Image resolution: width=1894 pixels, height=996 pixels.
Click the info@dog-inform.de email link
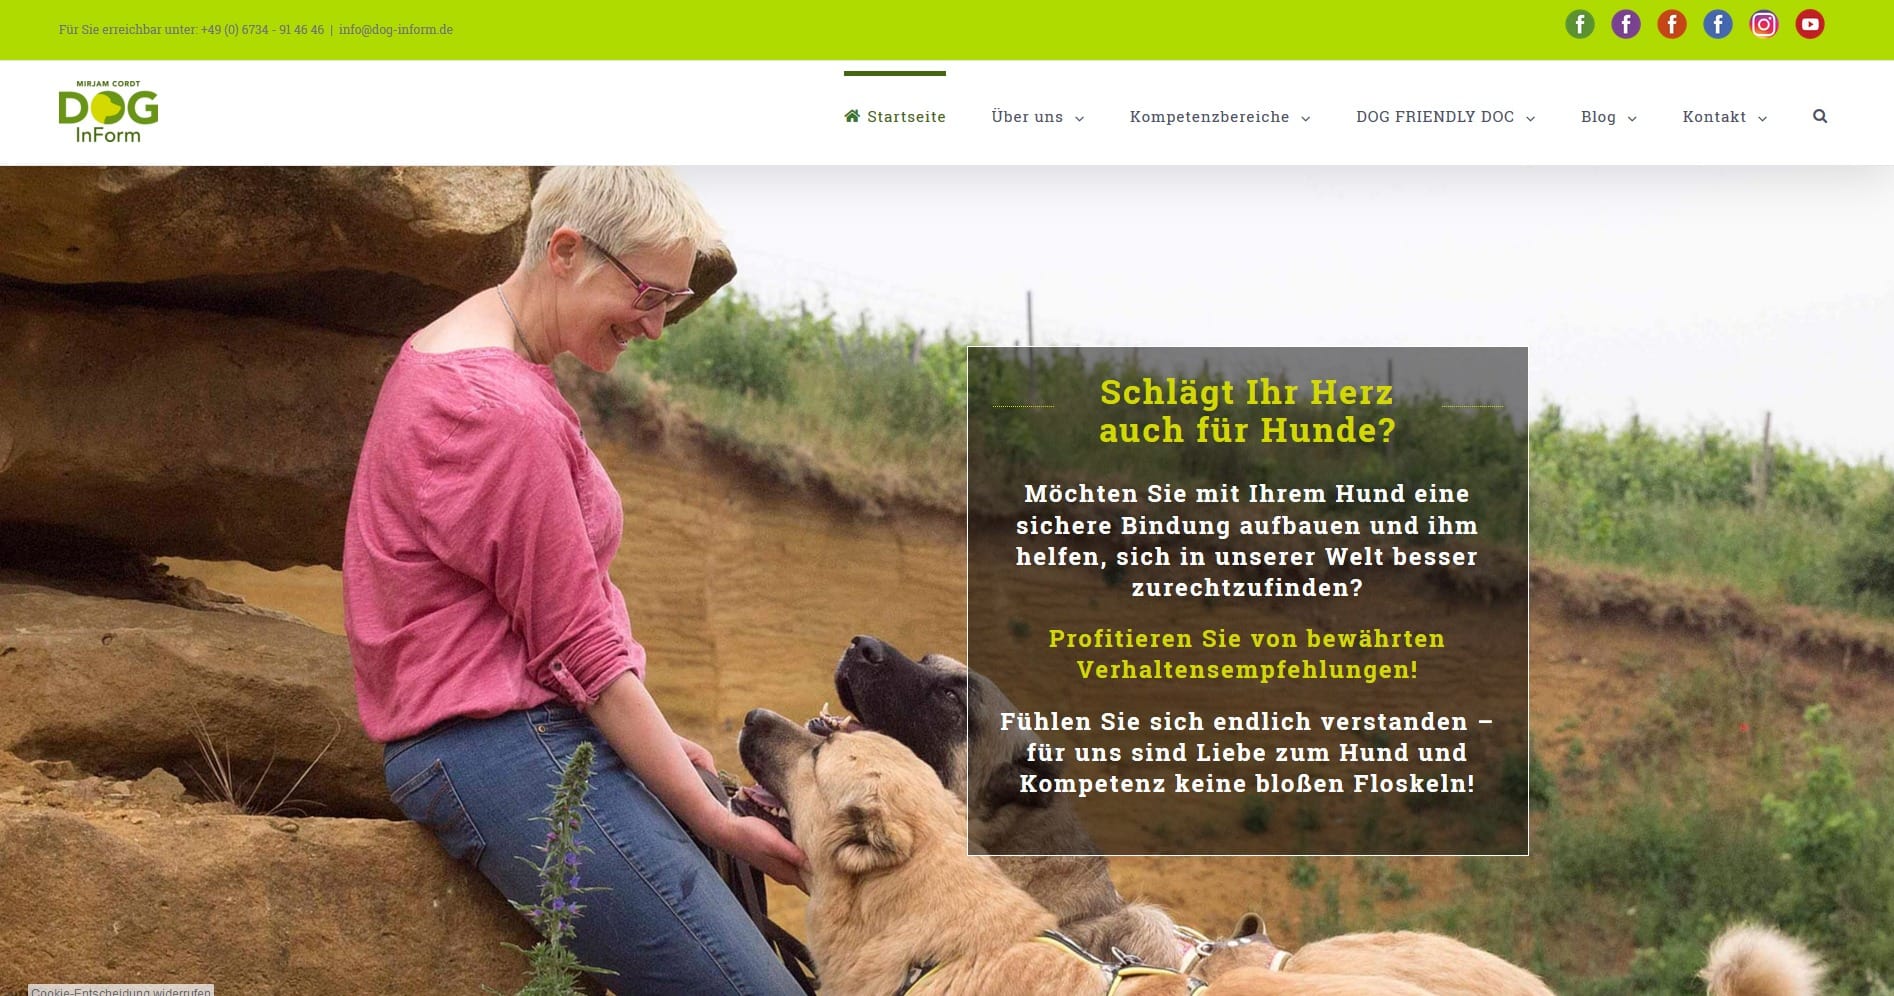(396, 29)
